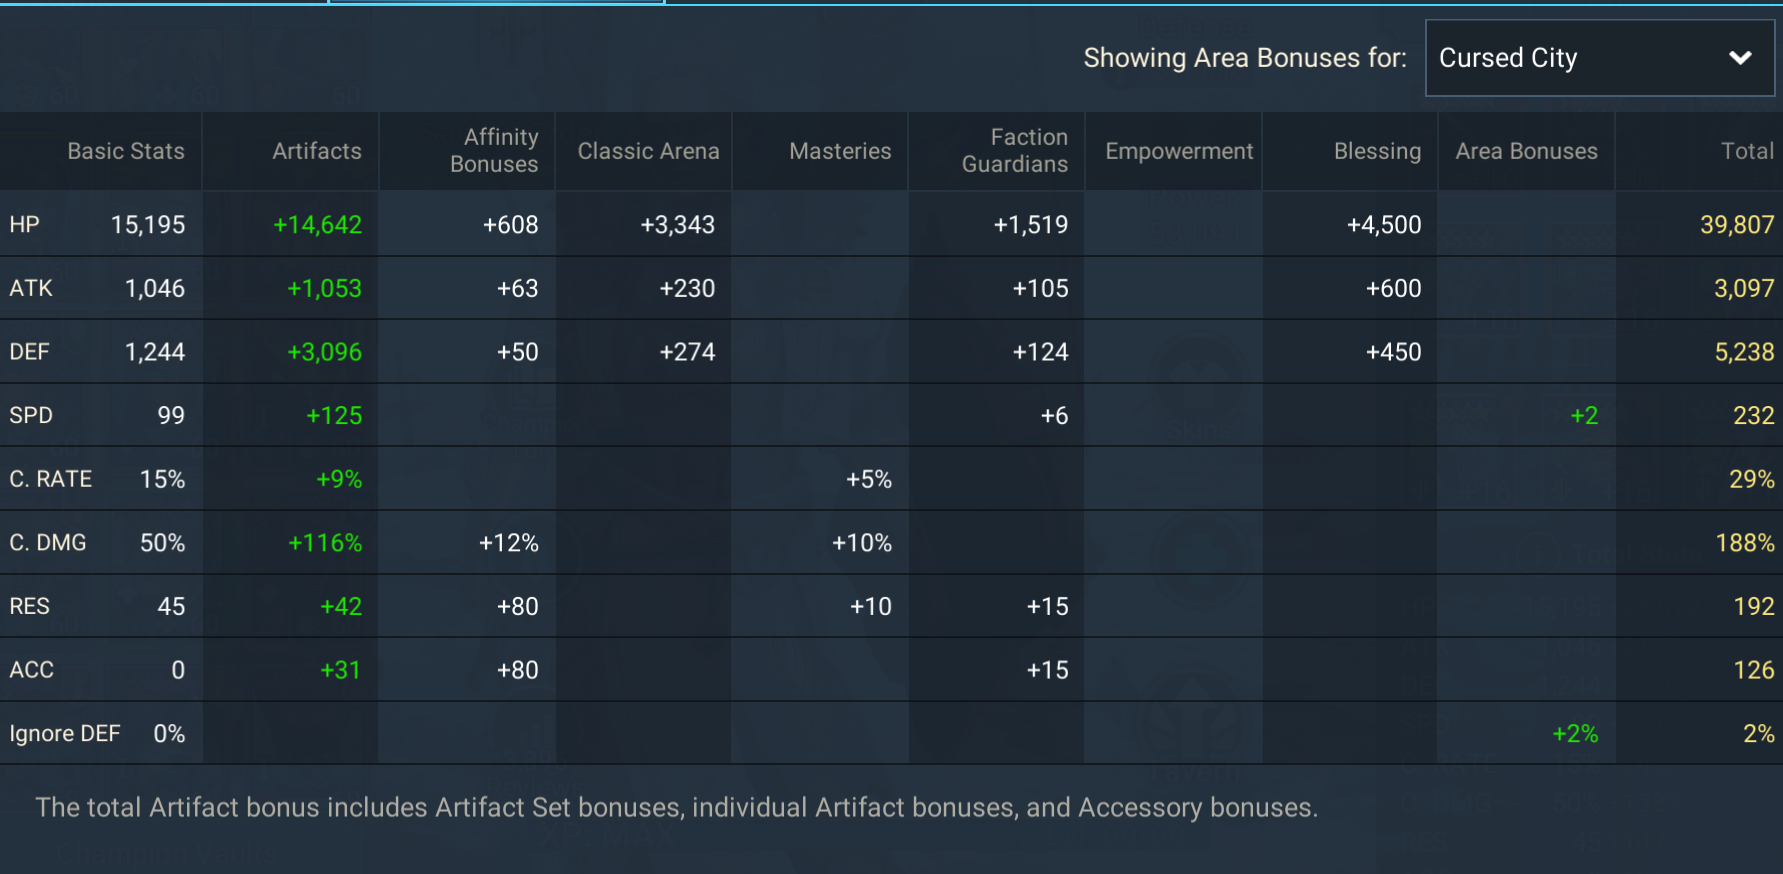
Task: Click the Masteries column header
Action: tap(840, 151)
